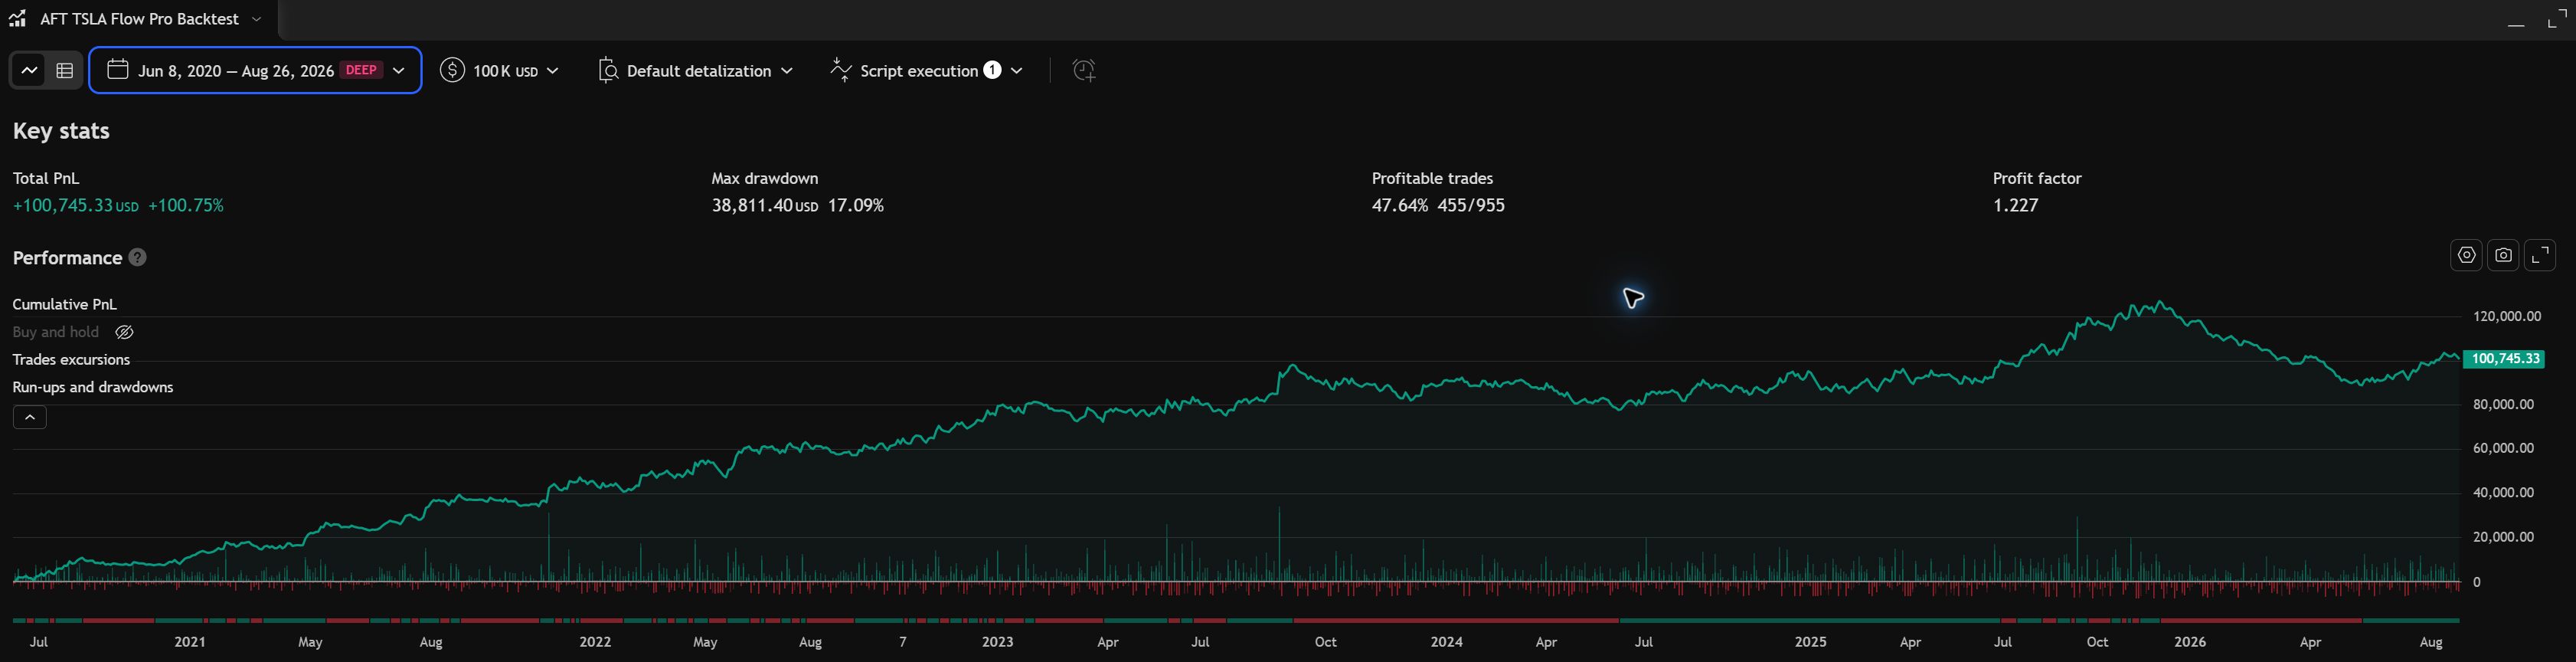
Task: Switch to chart overview view icon
Action: [x=29, y=70]
